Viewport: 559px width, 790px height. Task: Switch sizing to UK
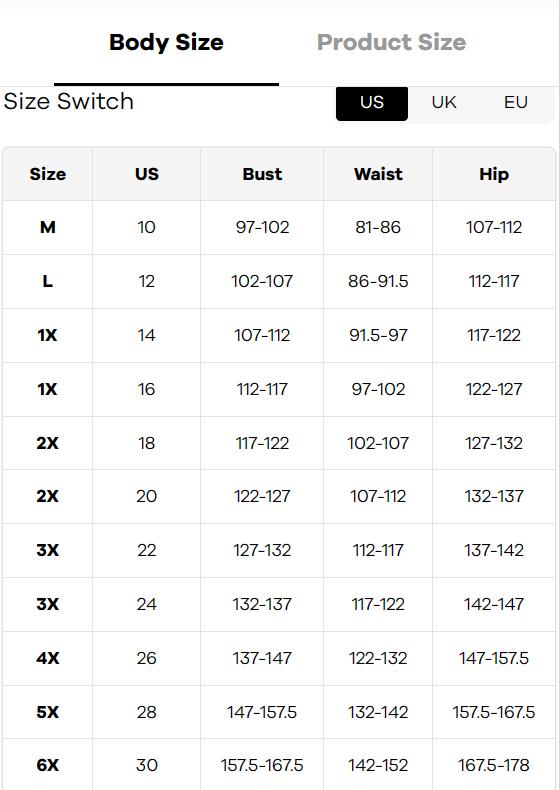[444, 103]
